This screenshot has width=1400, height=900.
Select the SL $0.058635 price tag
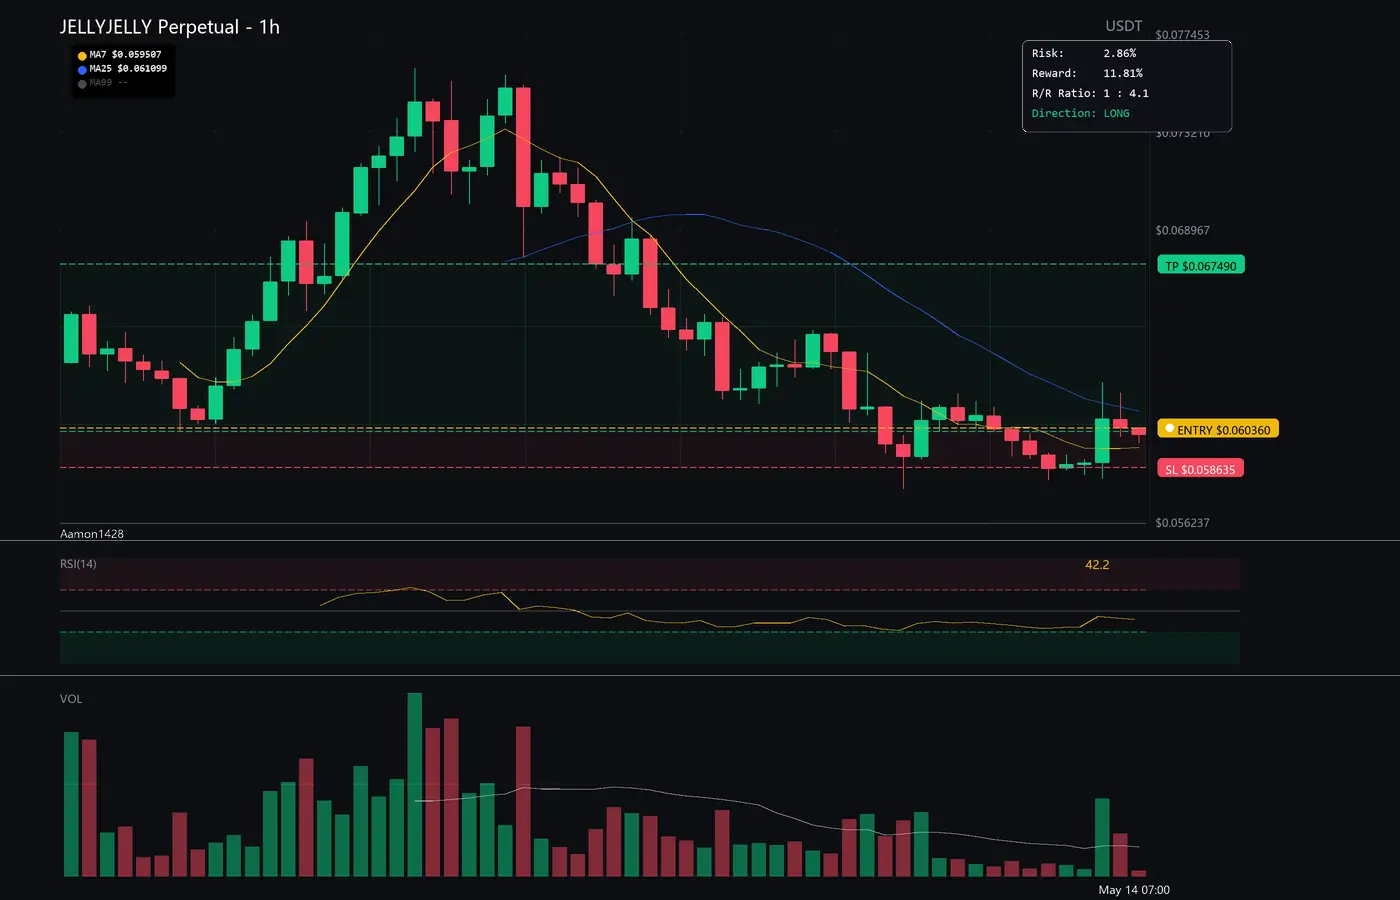point(1200,469)
